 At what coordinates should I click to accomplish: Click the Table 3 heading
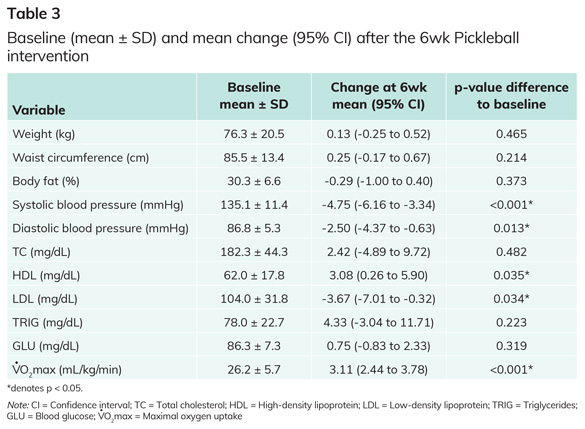tap(34, 14)
